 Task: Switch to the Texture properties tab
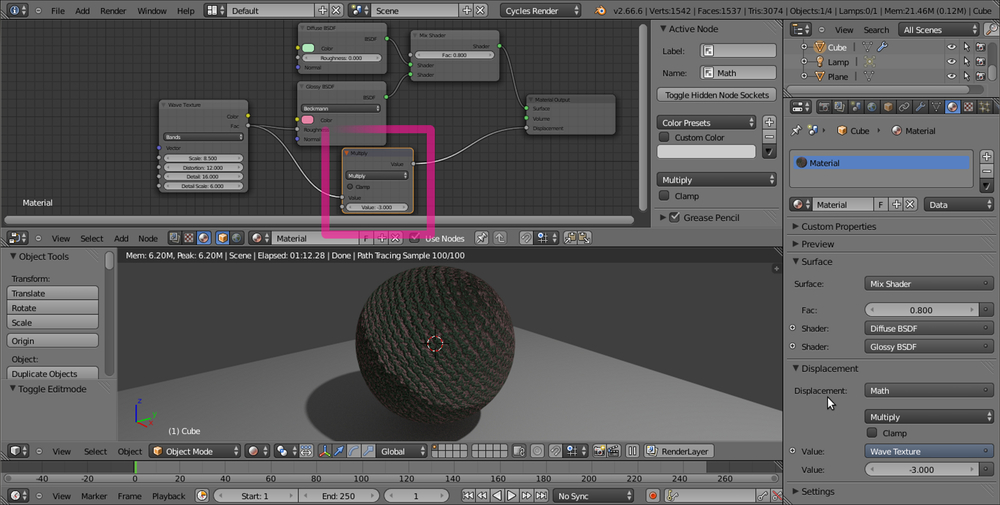967,107
